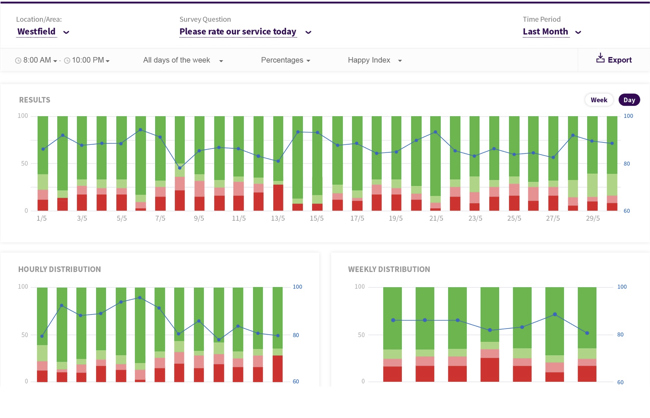This screenshot has height=418, width=650.
Task: Switch results view to Week
Action: 598,100
